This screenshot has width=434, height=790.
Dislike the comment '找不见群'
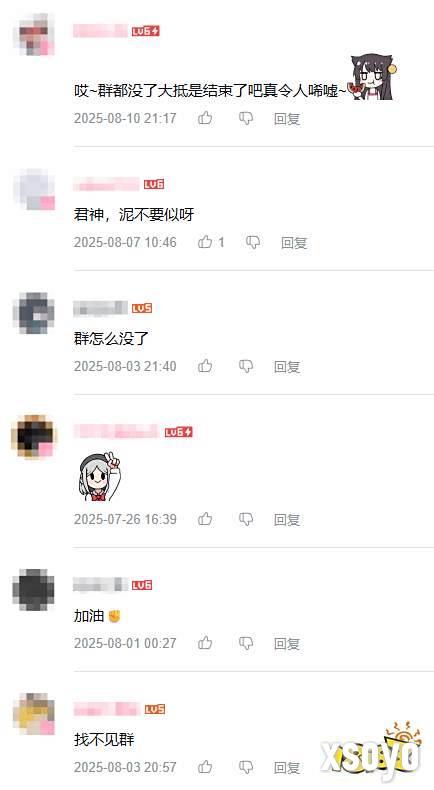(245, 767)
